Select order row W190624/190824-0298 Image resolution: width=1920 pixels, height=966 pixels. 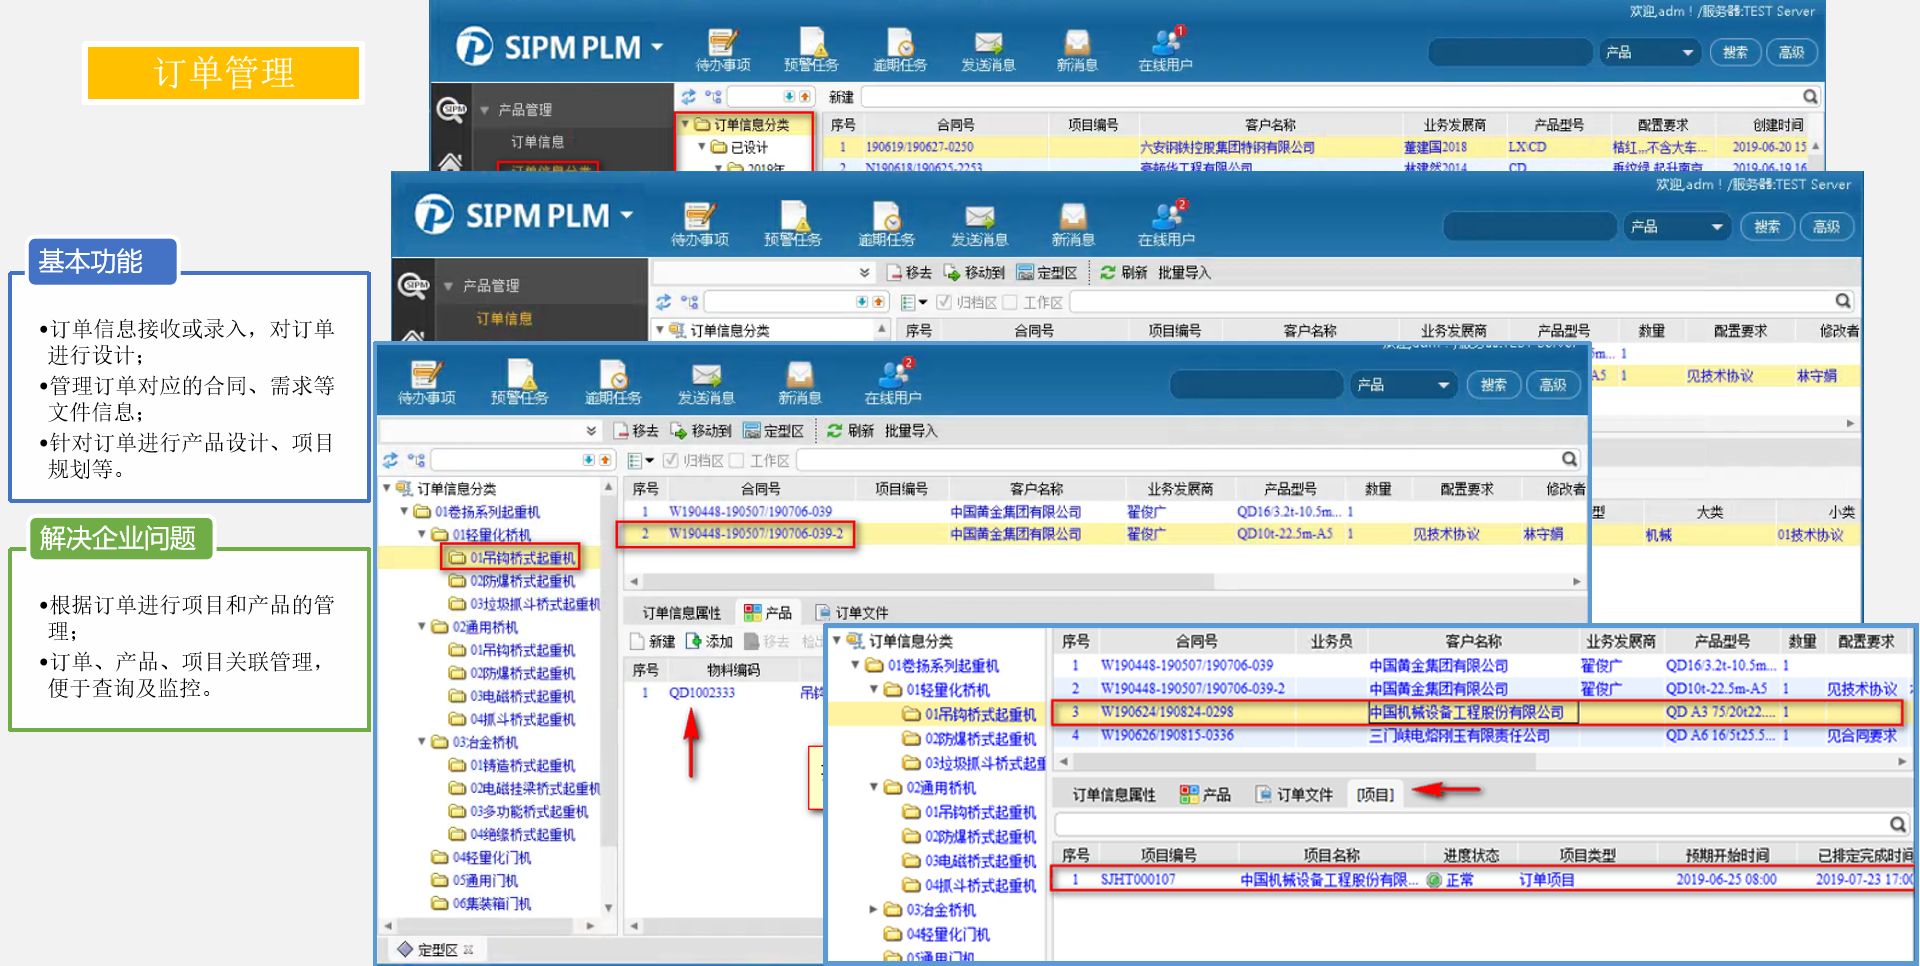(x=1167, y=712)
